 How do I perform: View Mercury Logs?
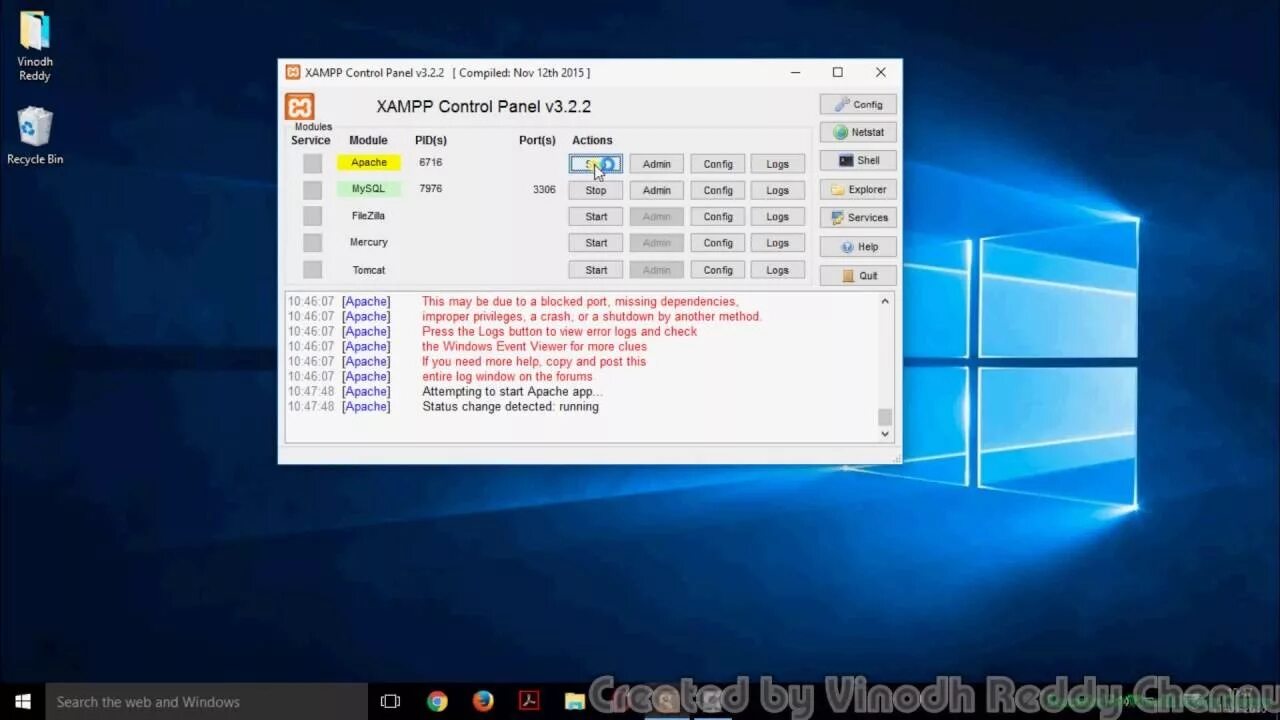[x=778, y=243]
